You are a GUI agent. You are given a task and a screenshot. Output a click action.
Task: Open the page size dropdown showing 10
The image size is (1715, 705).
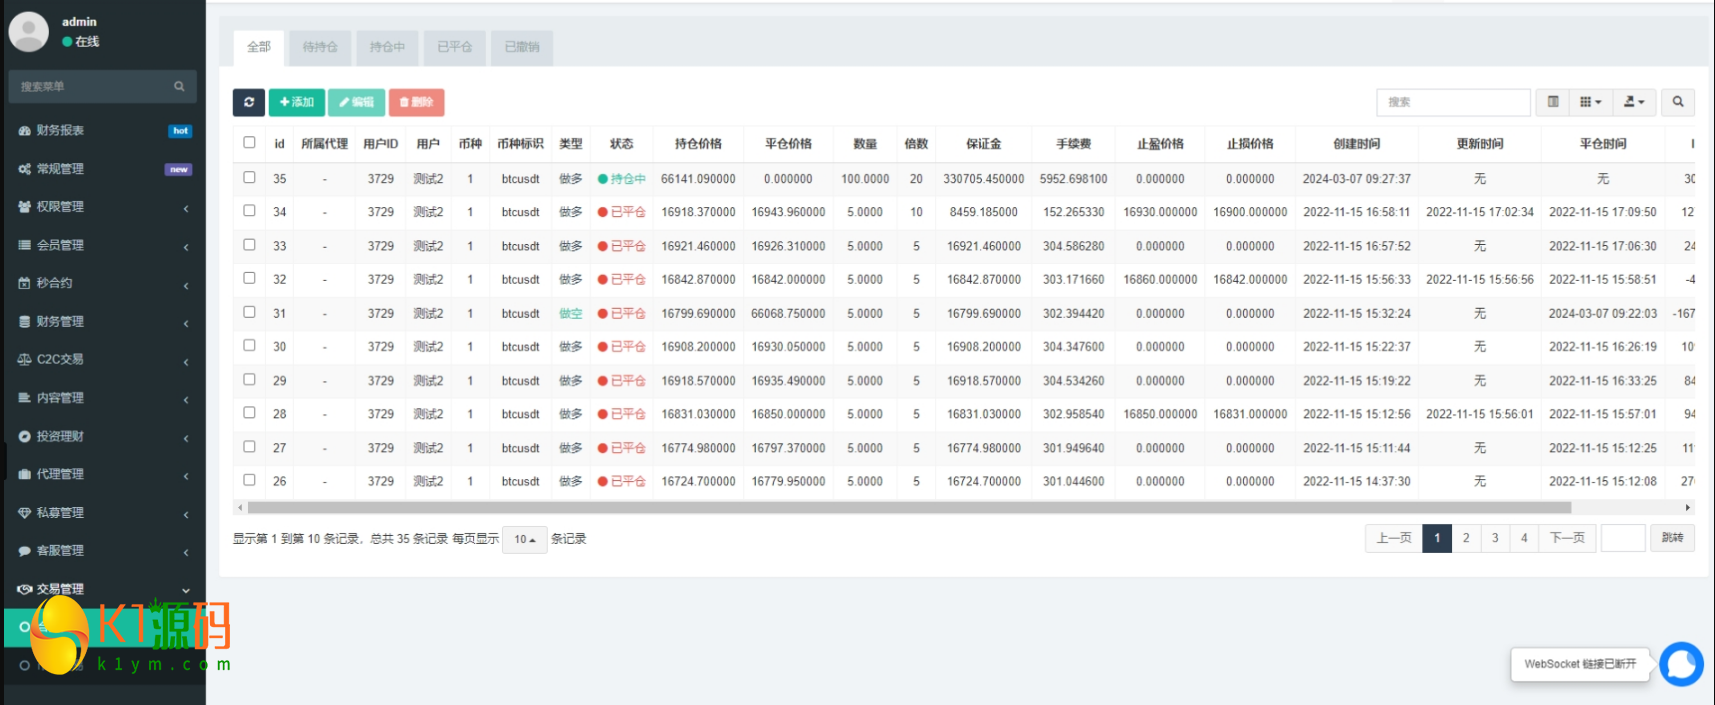[524, 539]
